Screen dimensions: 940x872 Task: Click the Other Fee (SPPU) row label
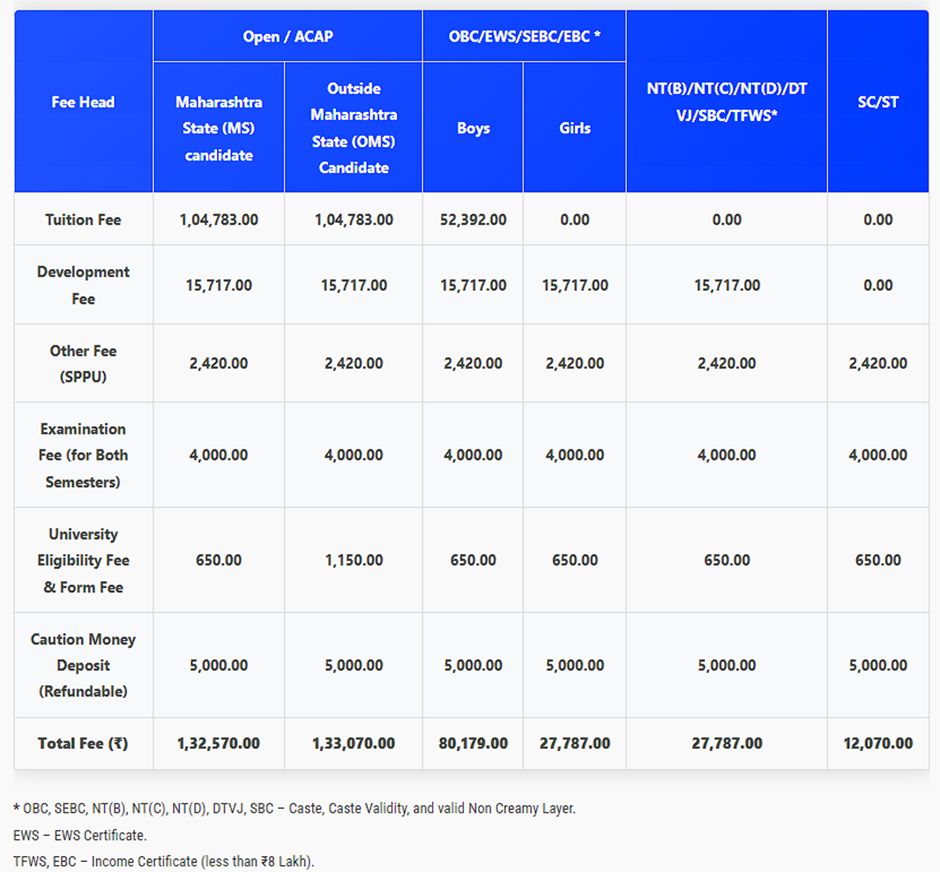point(83,364)
